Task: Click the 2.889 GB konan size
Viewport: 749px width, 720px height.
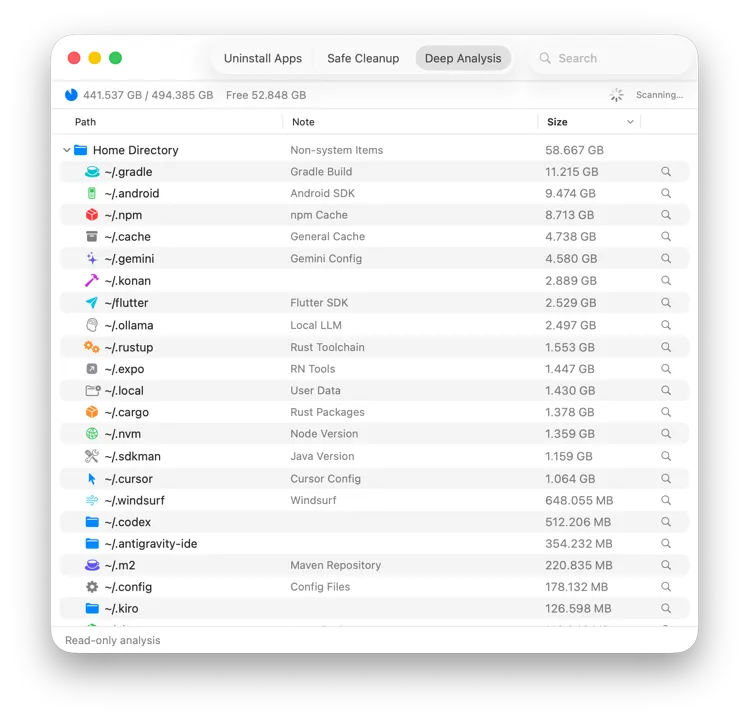Action: tap(571, 280)
